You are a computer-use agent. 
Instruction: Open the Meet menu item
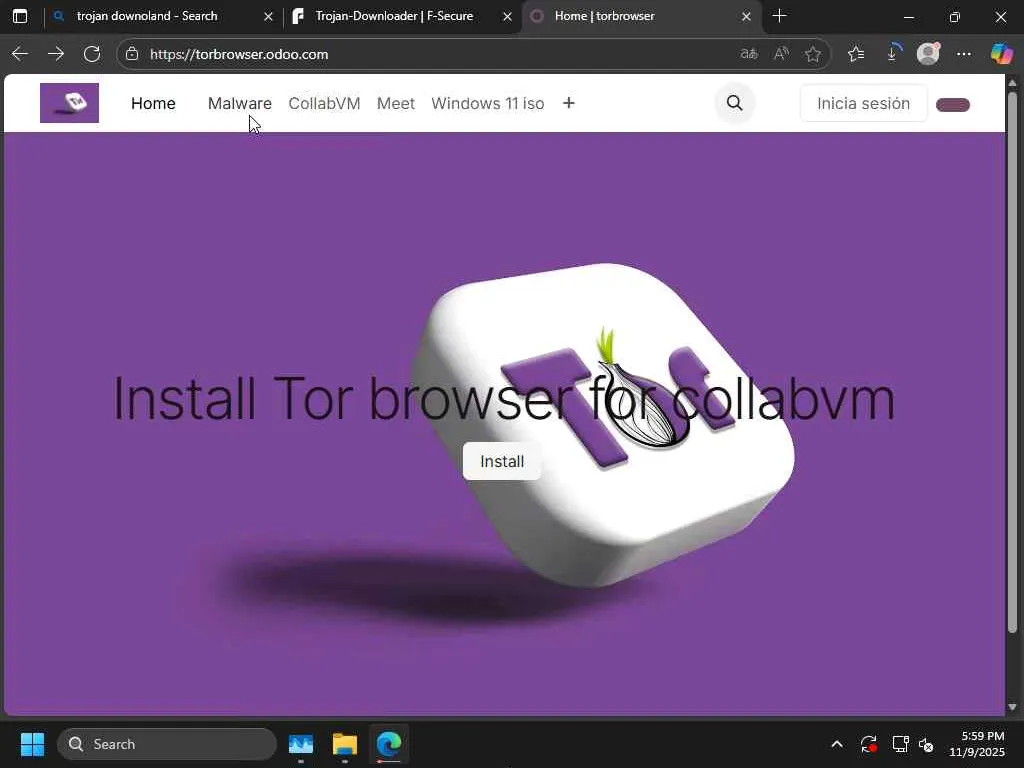click(x=396, y=103)
